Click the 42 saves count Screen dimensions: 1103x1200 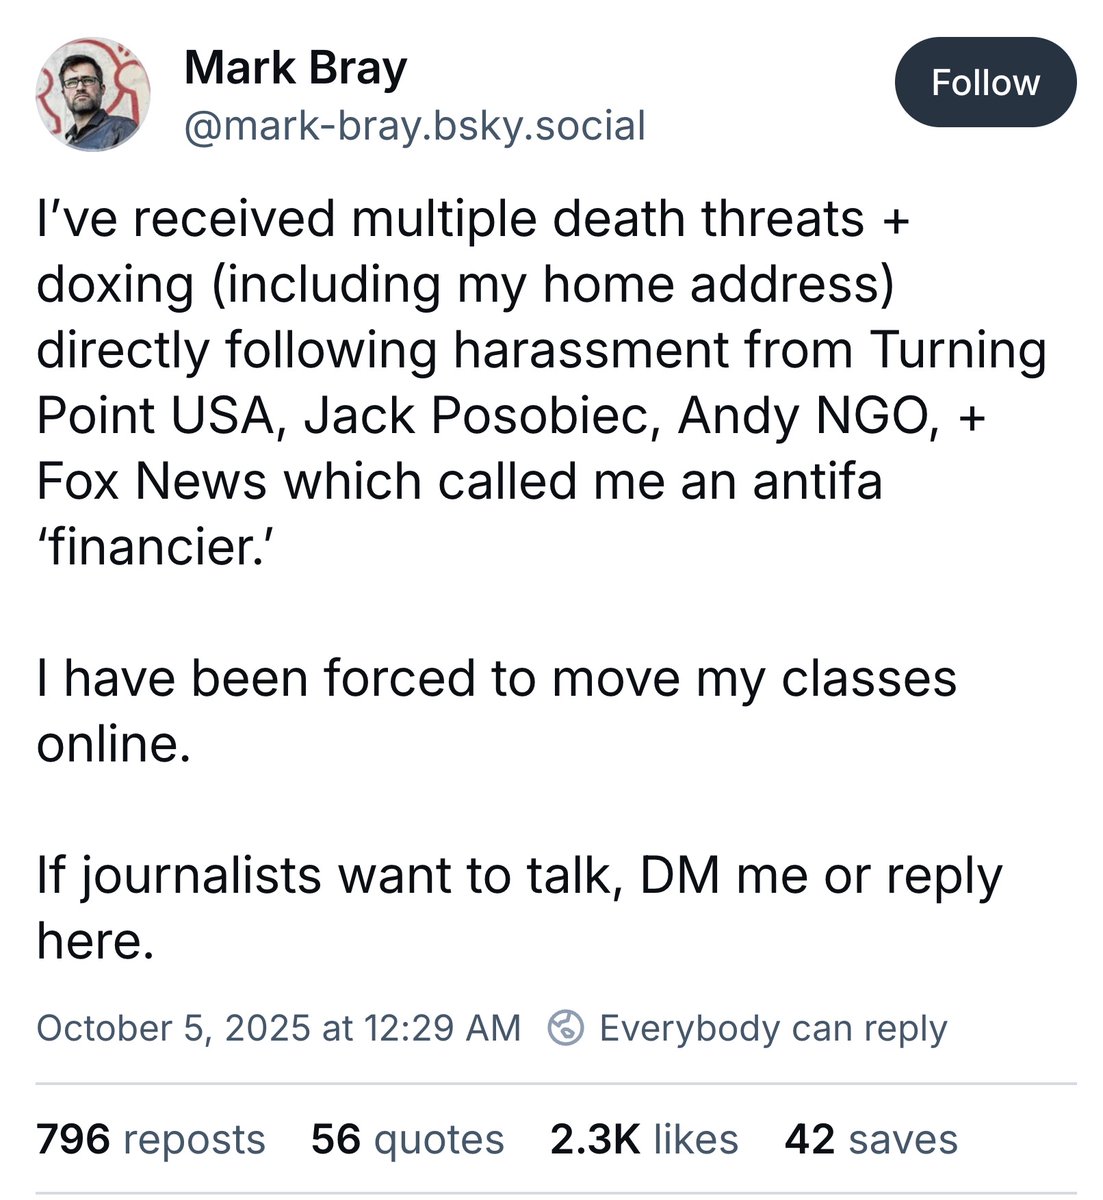click(871, 1139)
